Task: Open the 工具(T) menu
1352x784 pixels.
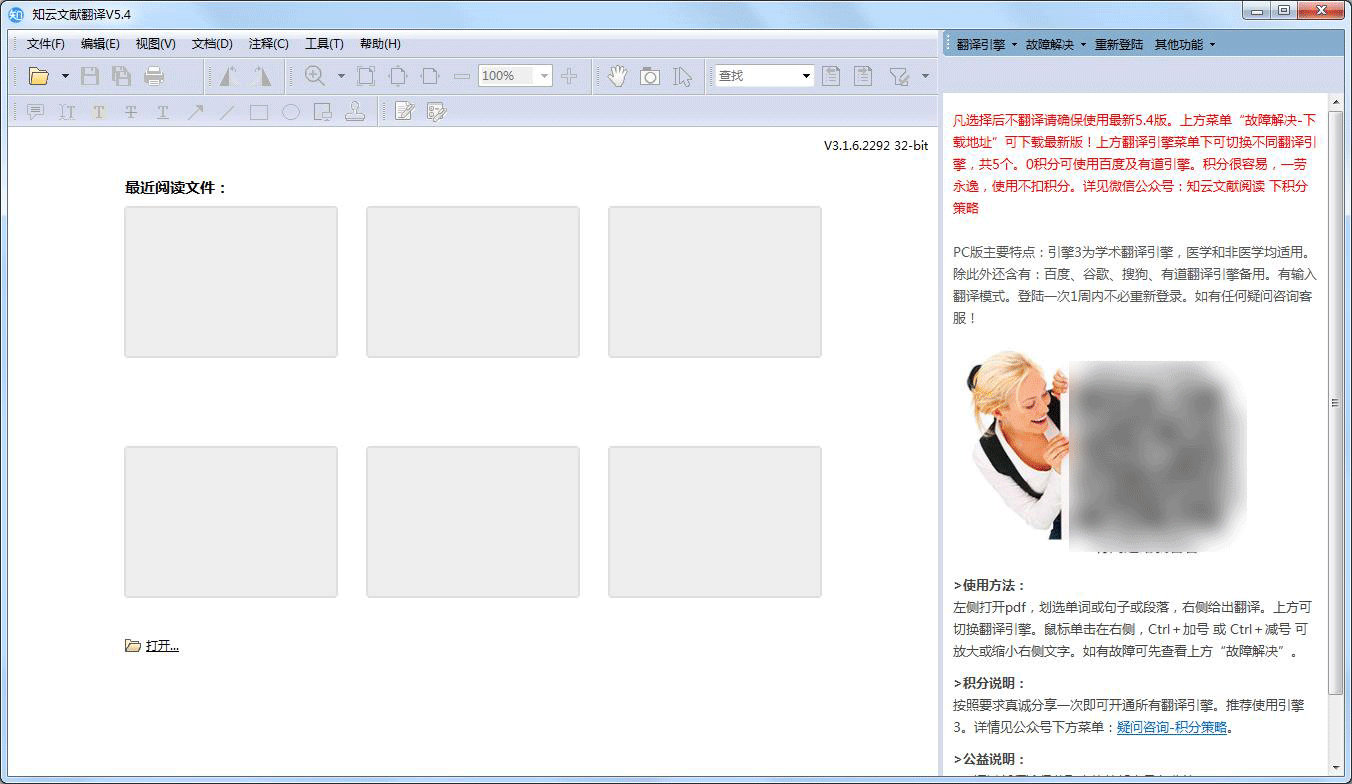Action: 325,44
